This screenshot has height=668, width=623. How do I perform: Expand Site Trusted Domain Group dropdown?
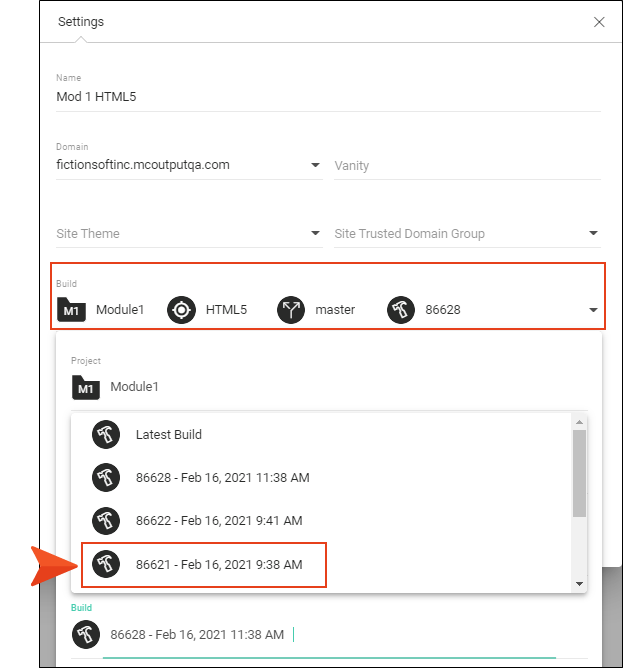click(x=467, y=233)
